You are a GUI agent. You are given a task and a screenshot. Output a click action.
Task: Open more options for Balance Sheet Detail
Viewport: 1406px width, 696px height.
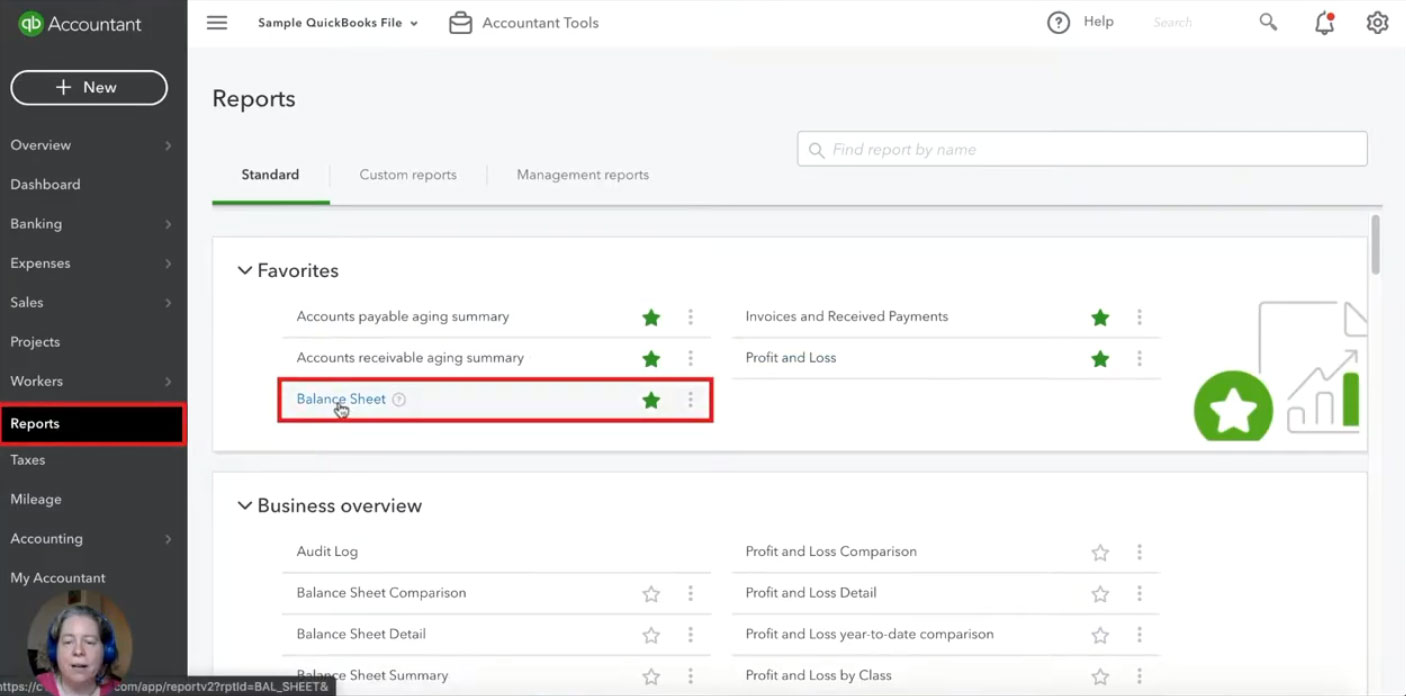(690, 635)
